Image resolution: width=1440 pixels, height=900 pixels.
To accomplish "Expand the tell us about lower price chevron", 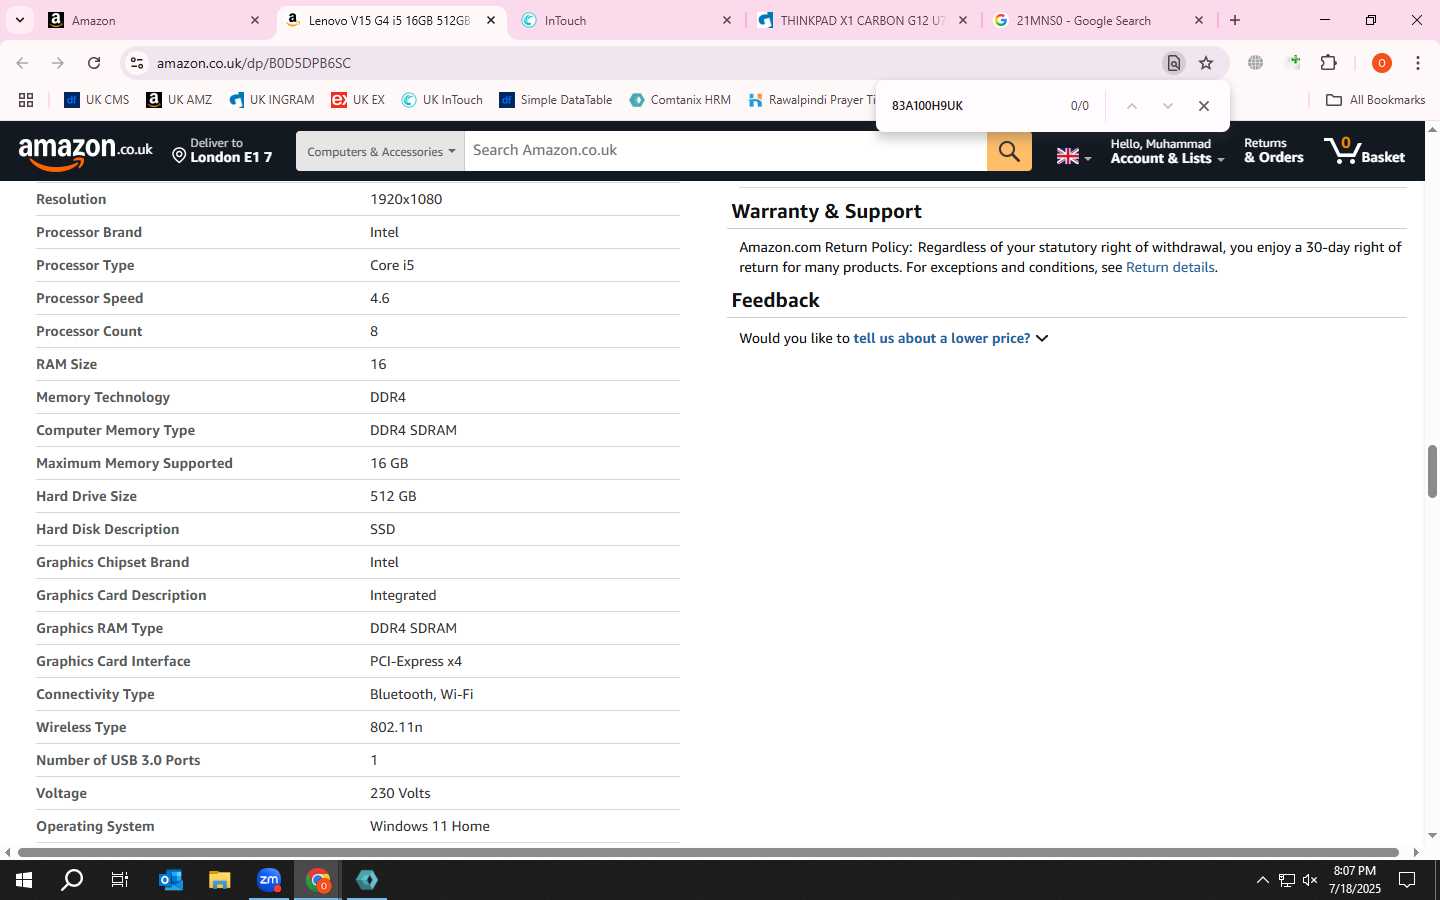I will [1042, 338].
